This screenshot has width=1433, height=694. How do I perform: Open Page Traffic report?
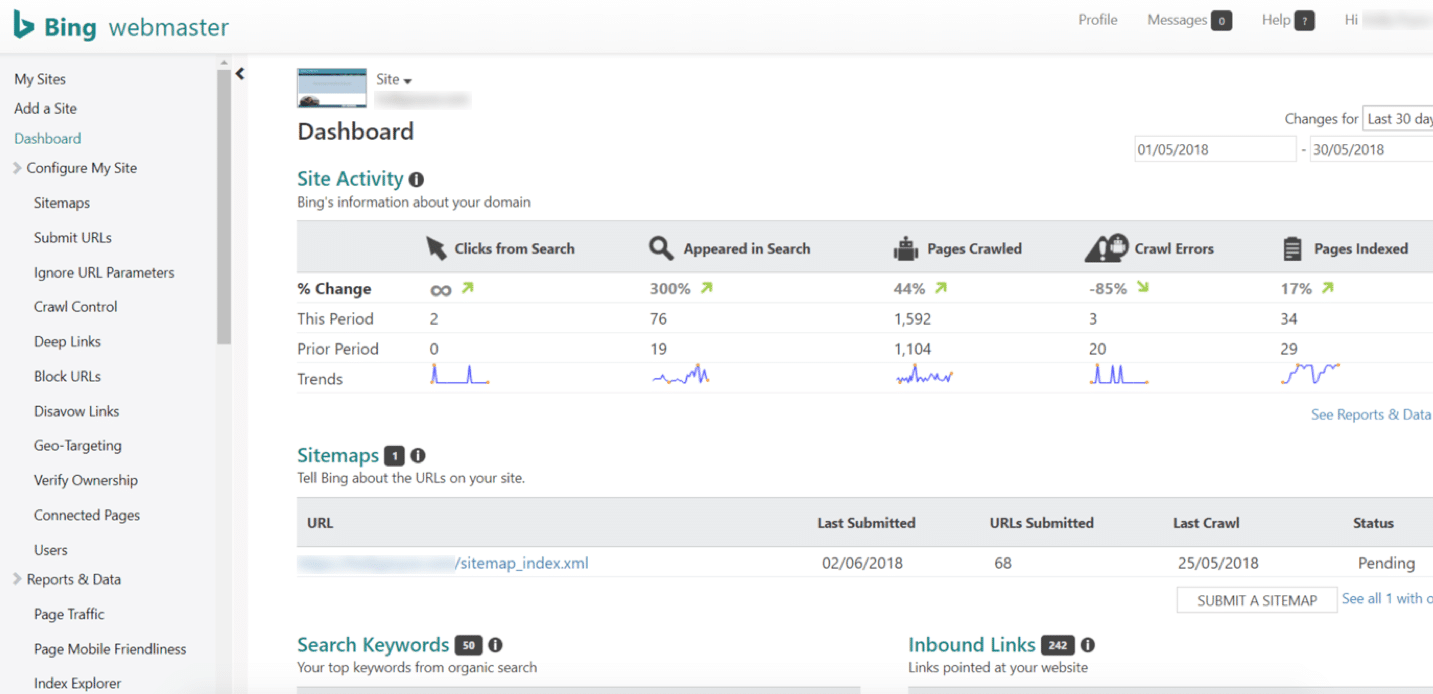69,614
